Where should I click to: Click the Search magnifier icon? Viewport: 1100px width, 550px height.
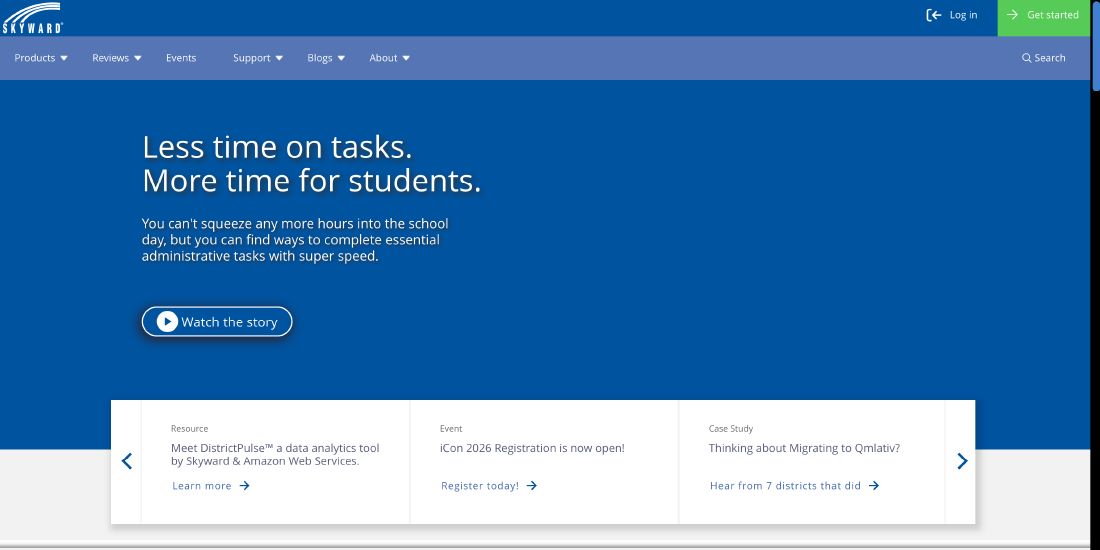point(1026,58)
